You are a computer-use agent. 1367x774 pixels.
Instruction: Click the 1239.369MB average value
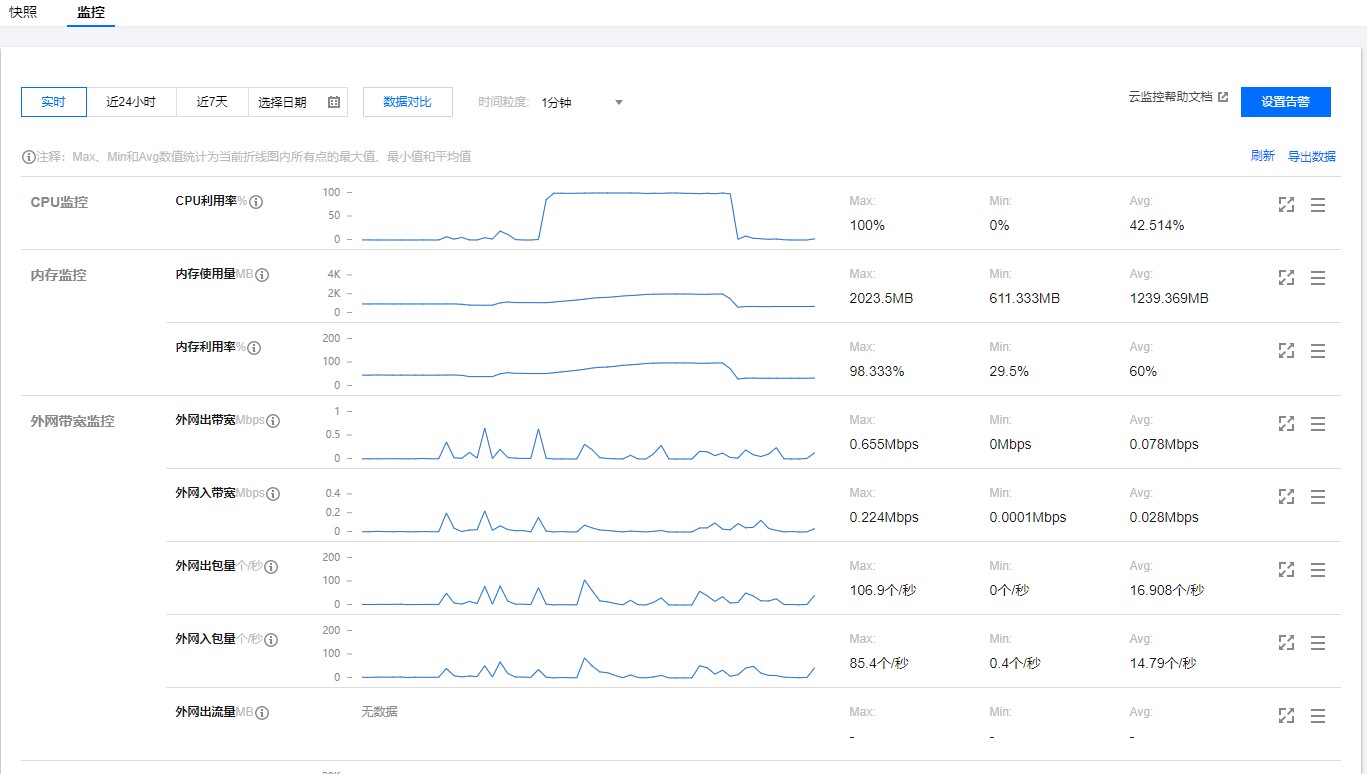point(1169,298)
